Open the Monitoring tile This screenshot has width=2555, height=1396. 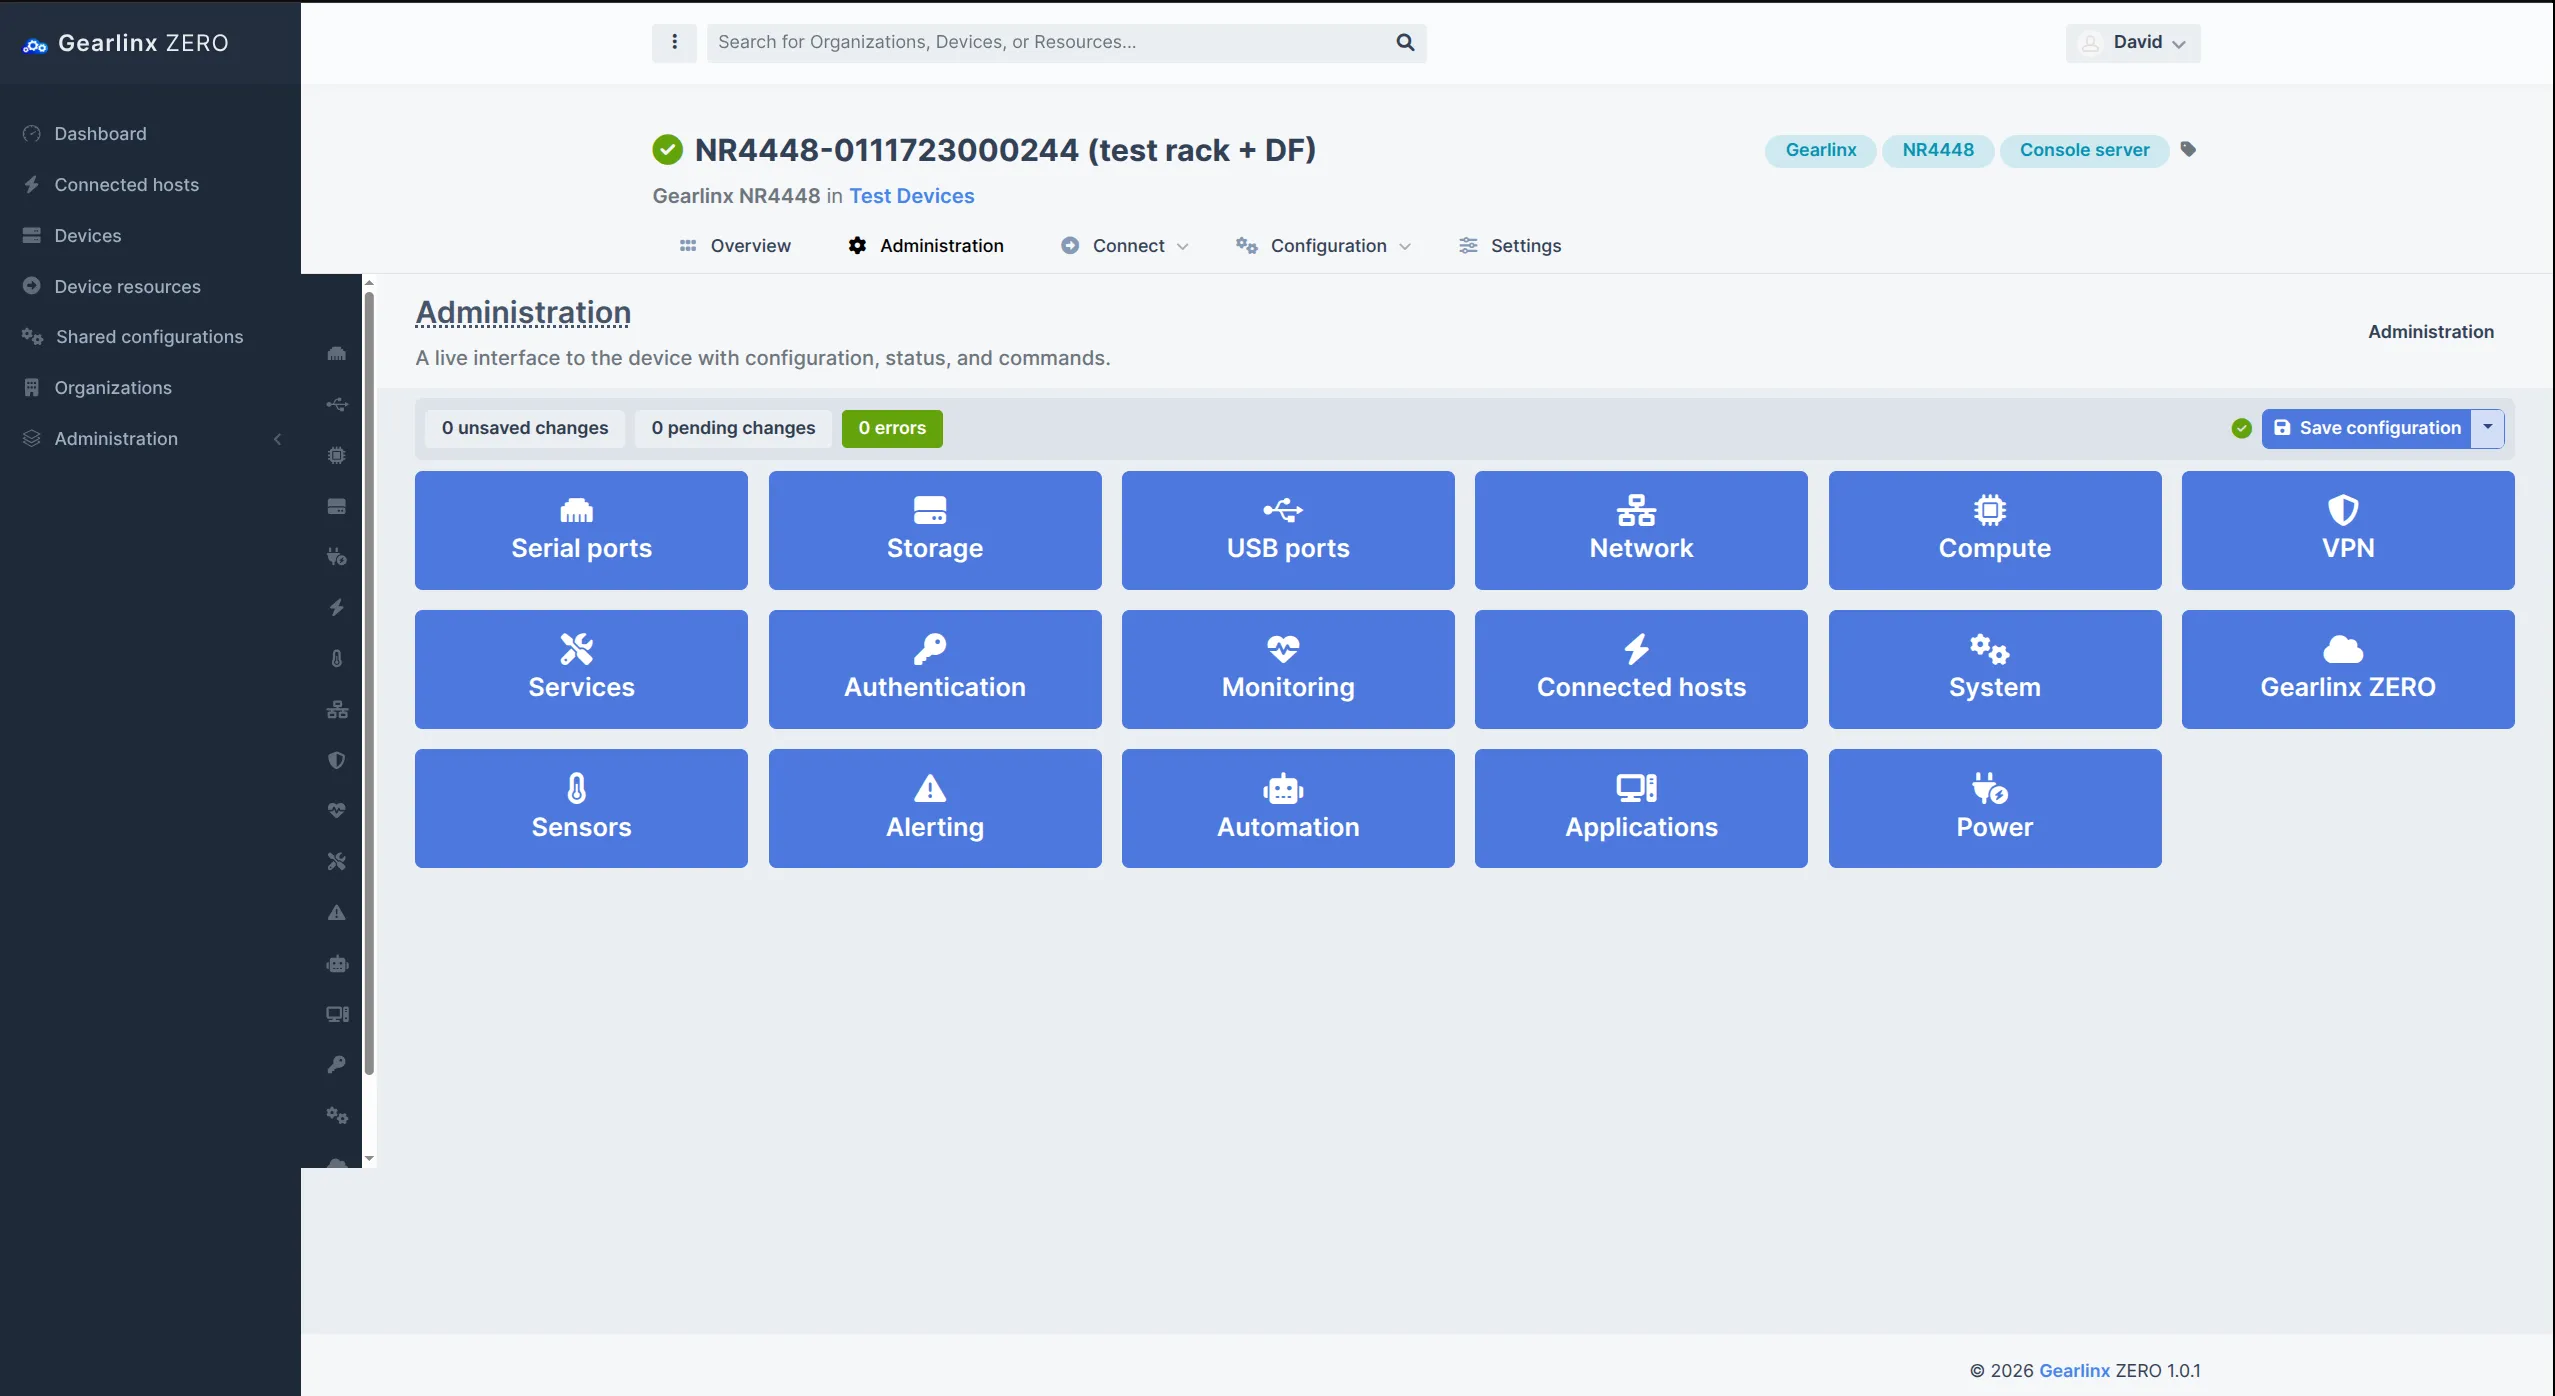coord(1288,669)
